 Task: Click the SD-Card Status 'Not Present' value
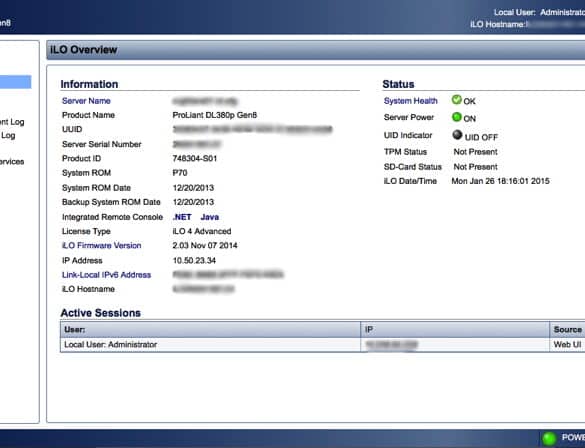tap(475, 167)
